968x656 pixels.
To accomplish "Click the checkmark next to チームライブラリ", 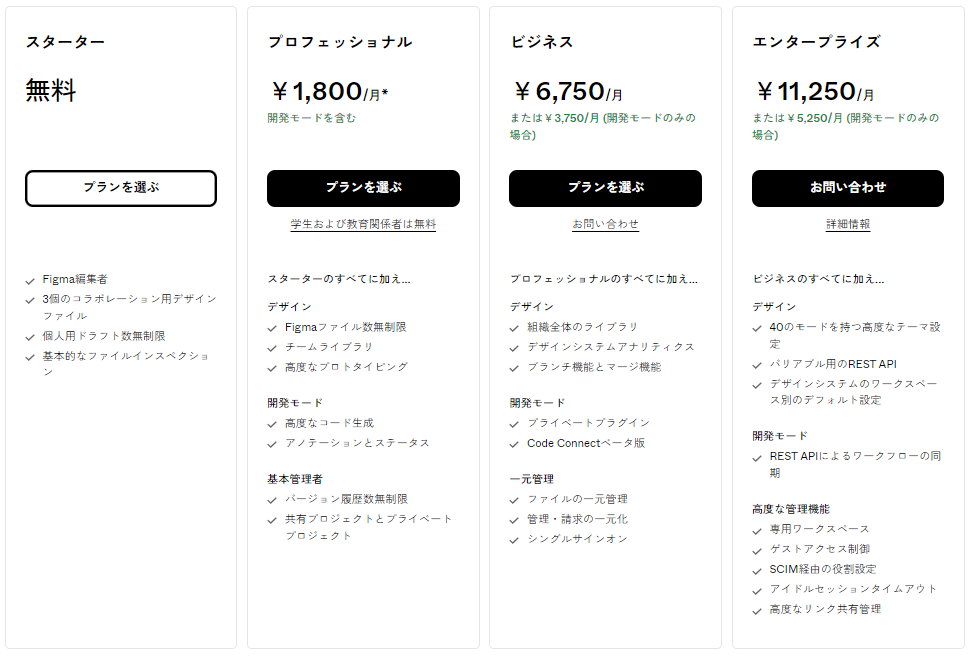I will [x=272, y=348].
